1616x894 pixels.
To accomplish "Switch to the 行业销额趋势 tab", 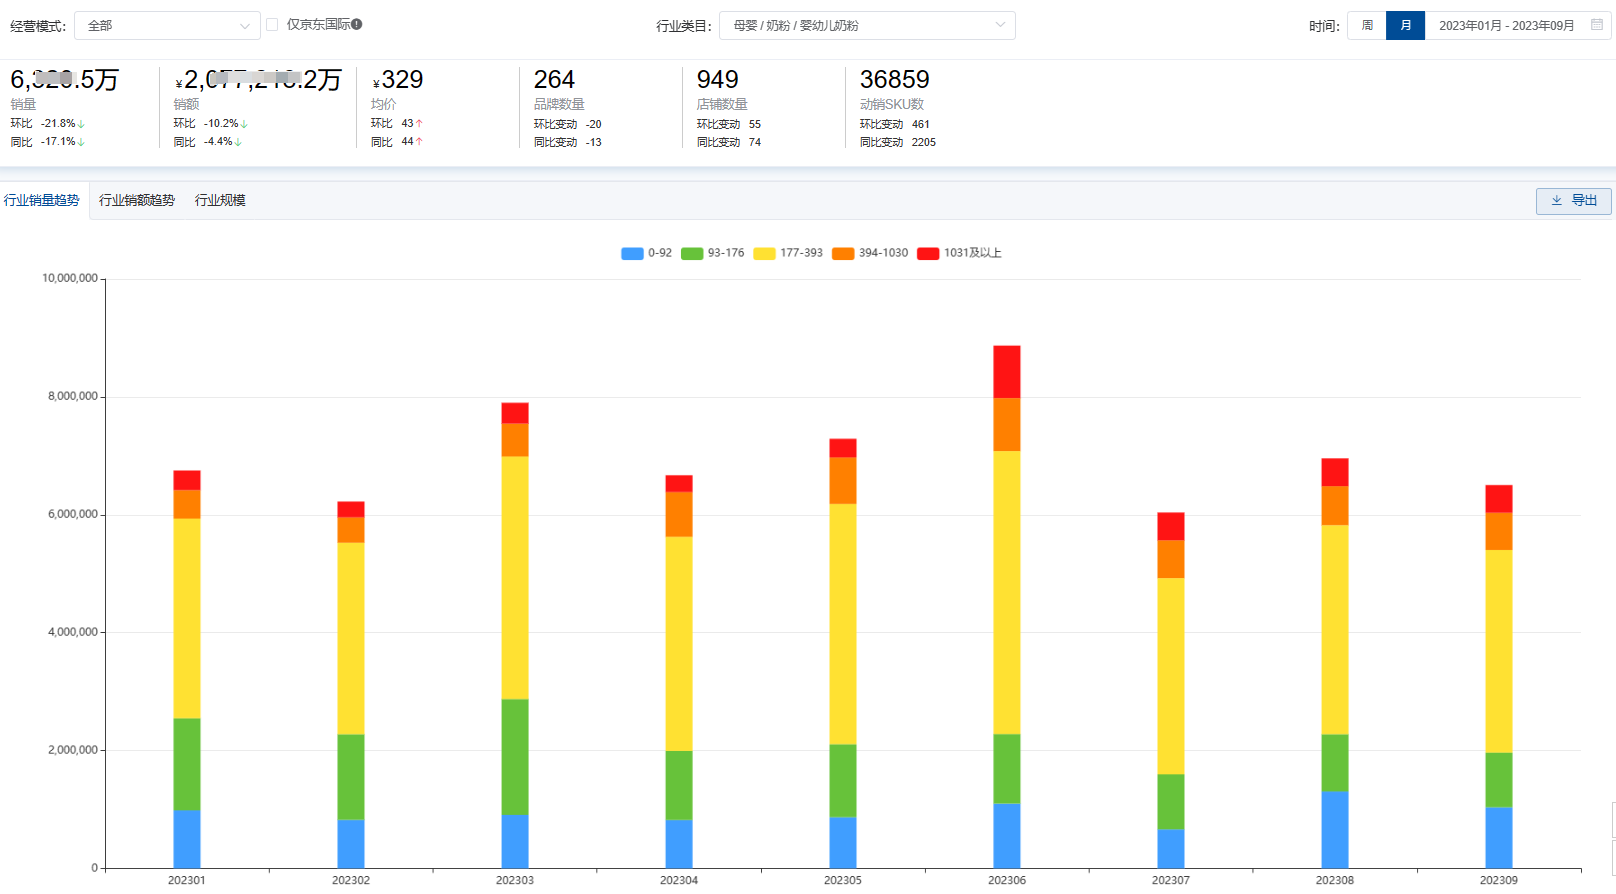I will (137, 200).
